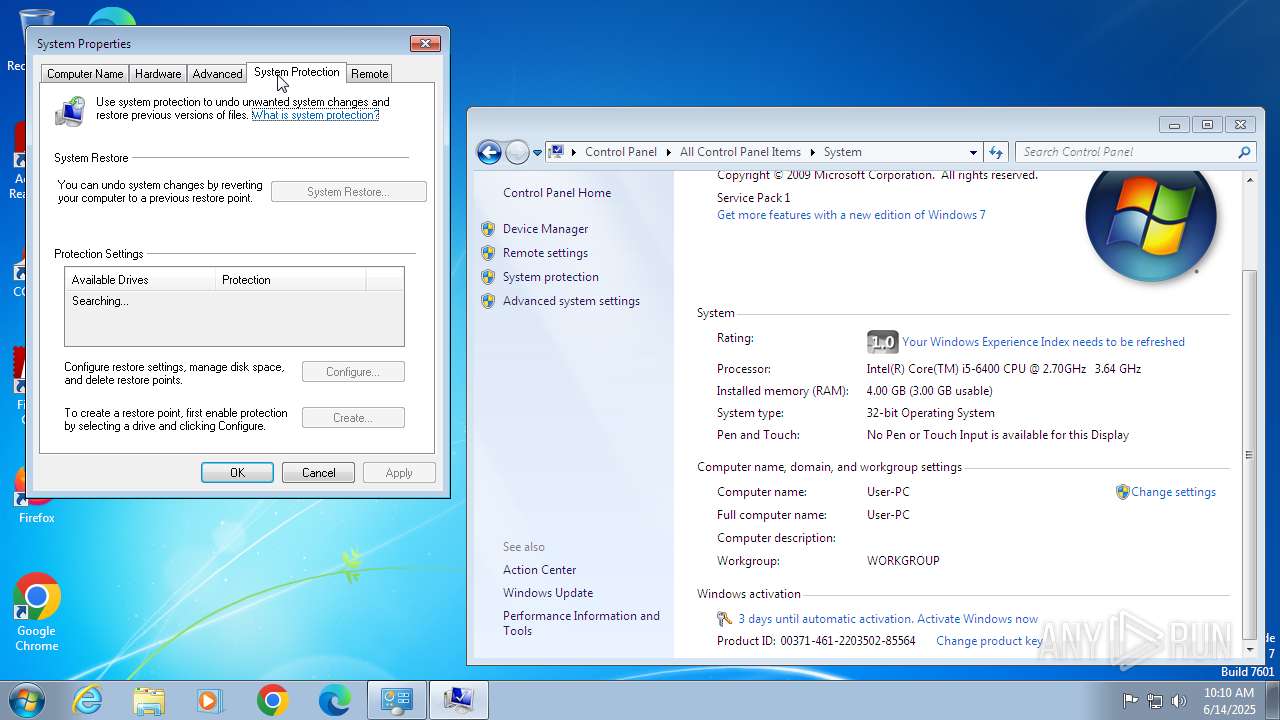This screenshot has width=1280, height=720.
Task: Maximize the Control Panel window
Action: point(1207,125)
